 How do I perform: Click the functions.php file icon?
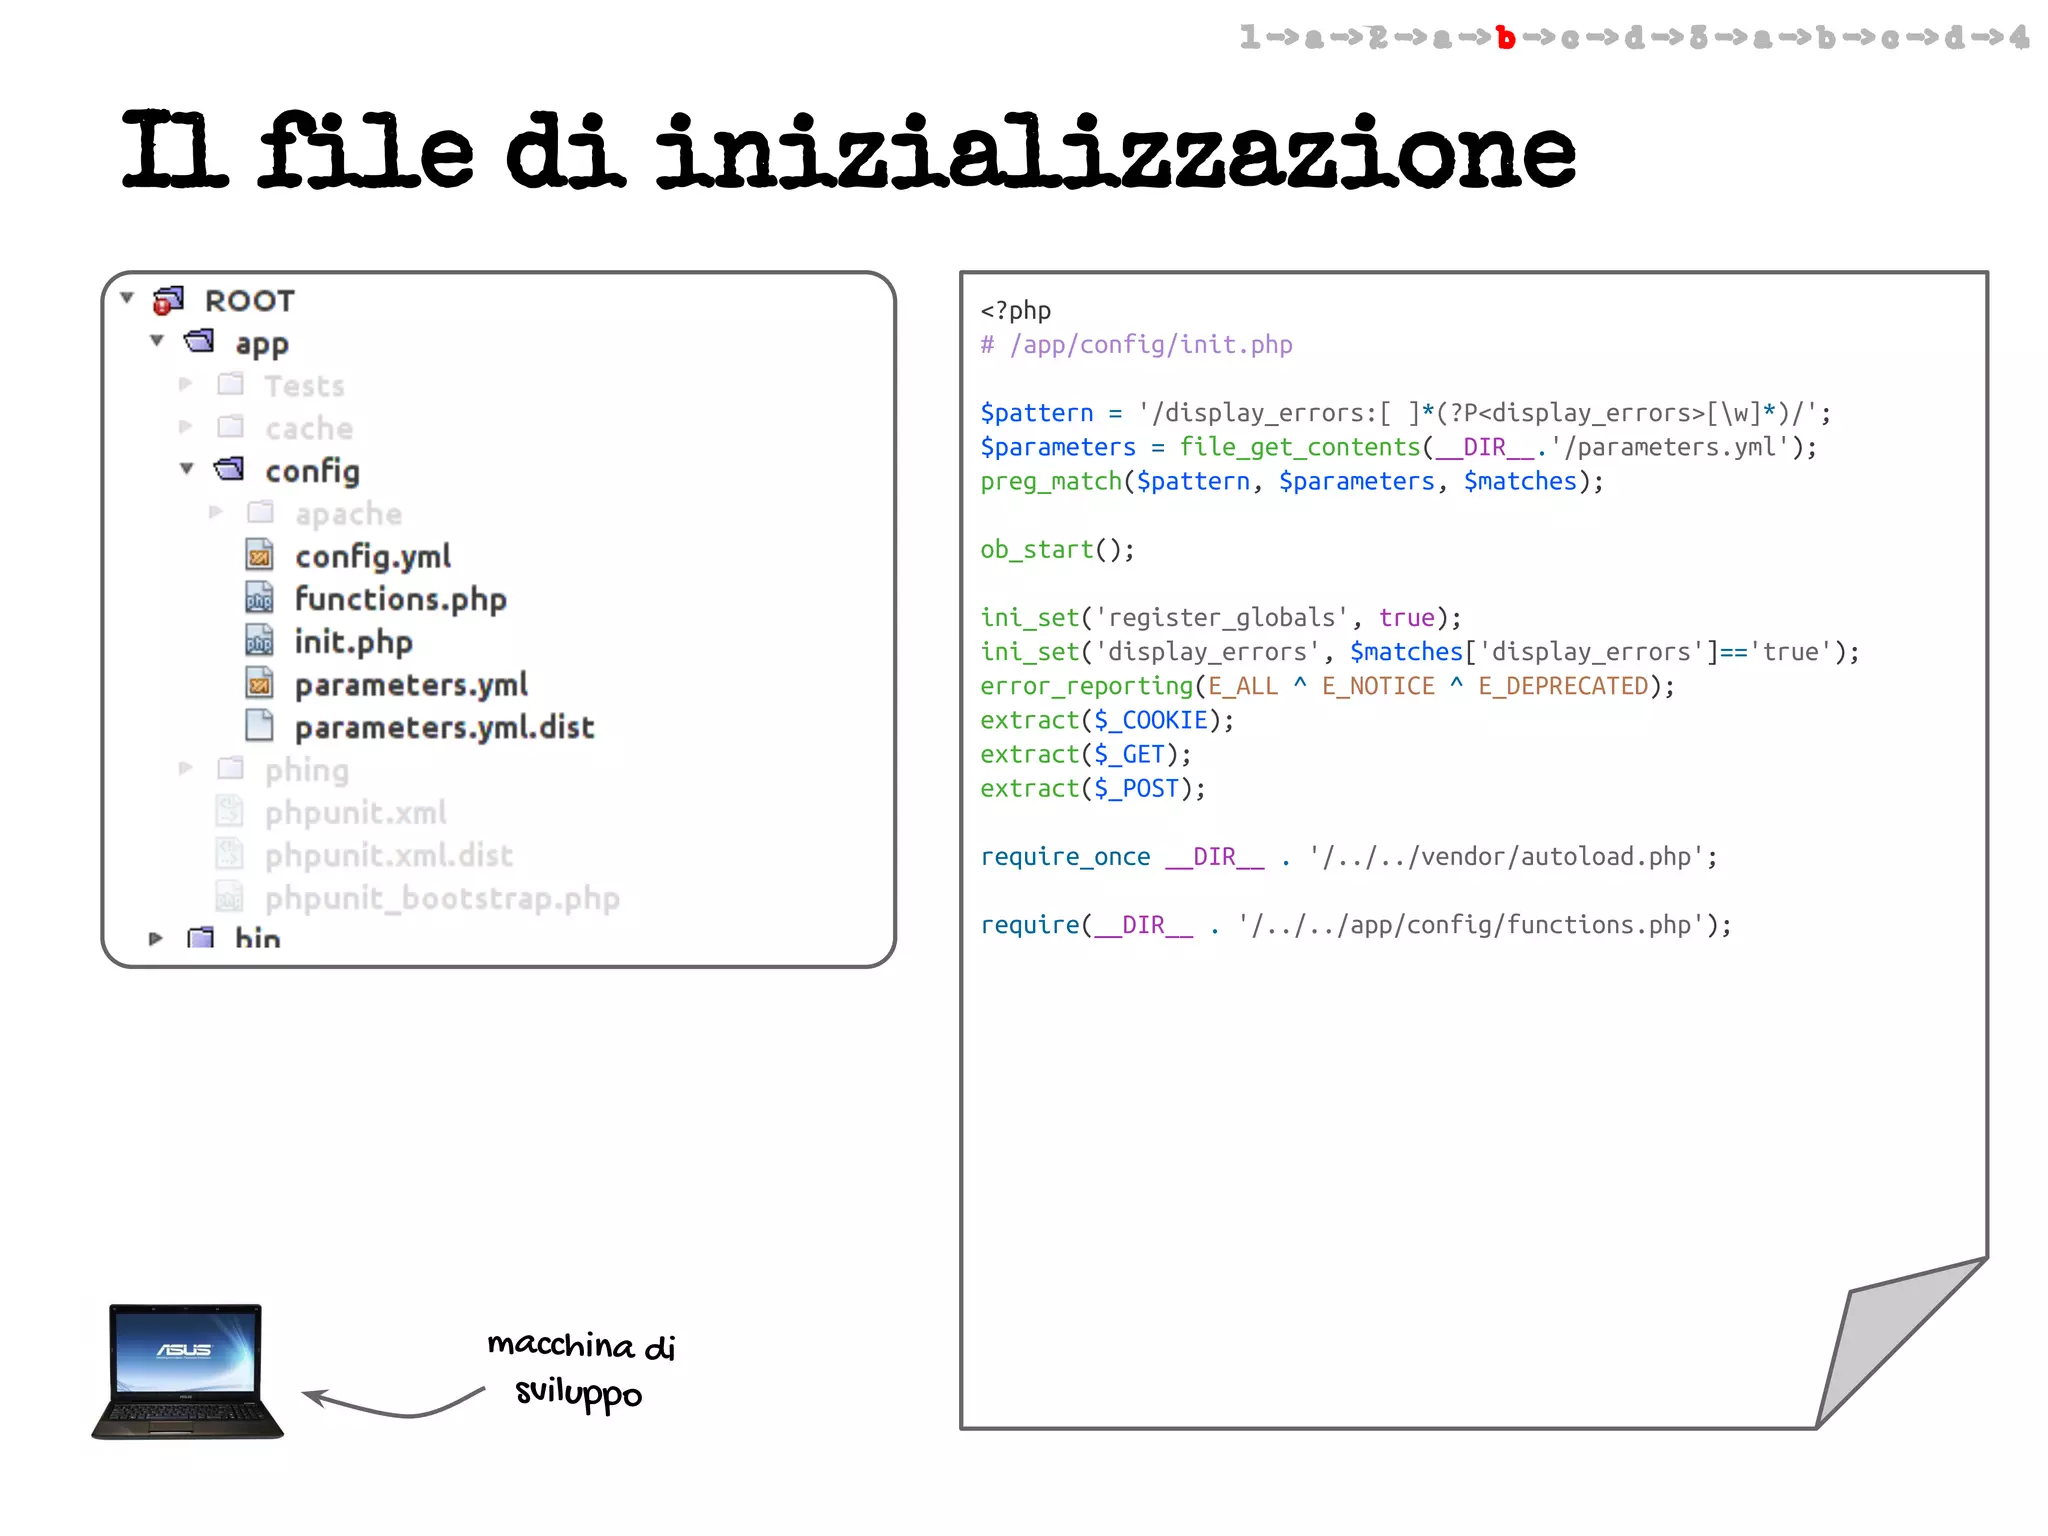click(259, 597)
